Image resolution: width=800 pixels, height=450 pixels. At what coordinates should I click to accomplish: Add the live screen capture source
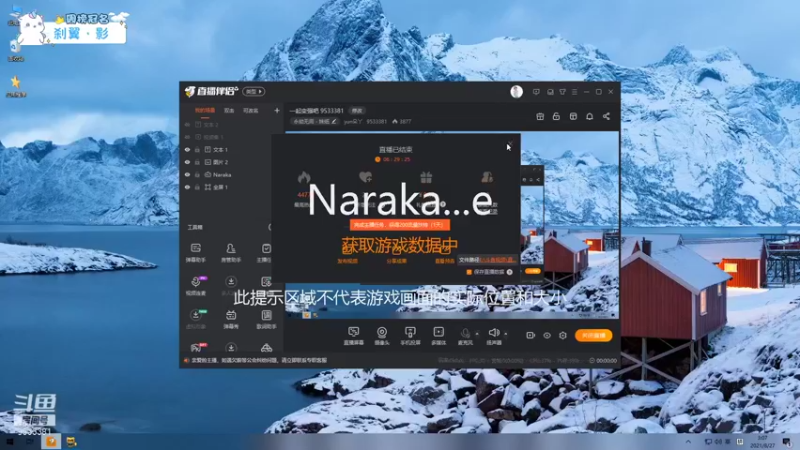(x=353, y=336)
